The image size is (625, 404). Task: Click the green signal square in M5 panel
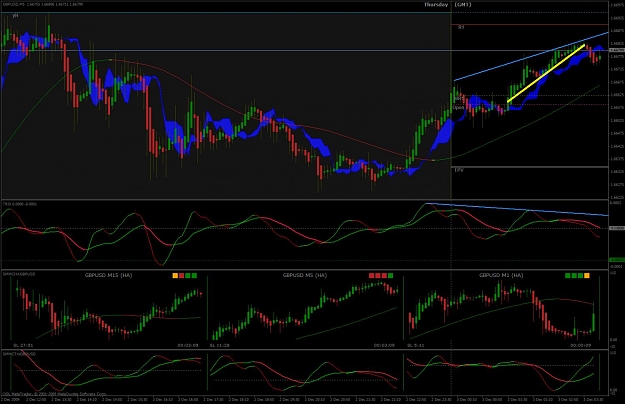click(x=391, y=276)
